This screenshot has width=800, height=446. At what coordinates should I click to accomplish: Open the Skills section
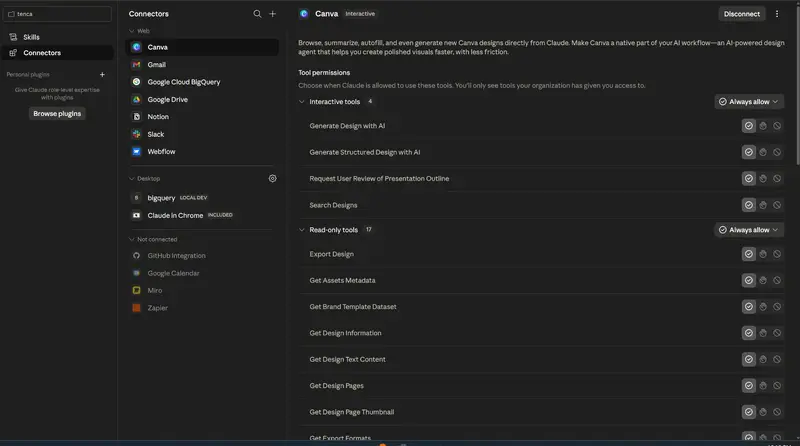[57, 37]
